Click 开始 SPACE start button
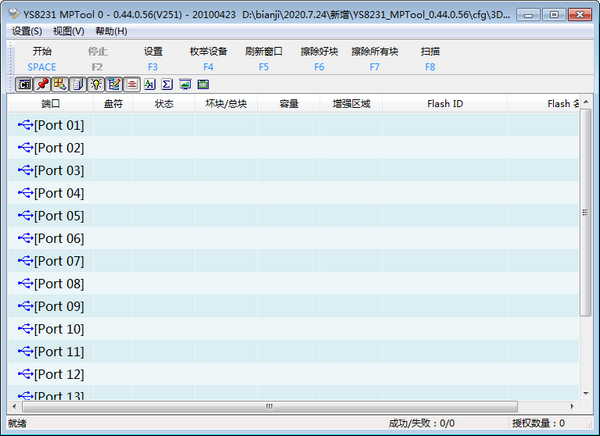 click(42, 59)
